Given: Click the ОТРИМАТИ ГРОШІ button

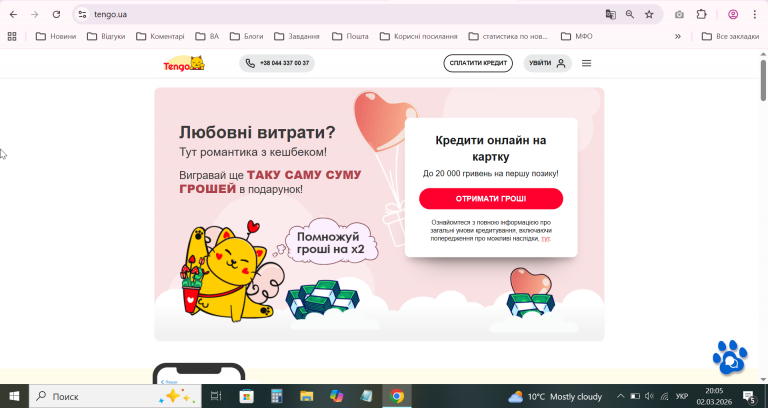Looking at the screenshot, I should [491, 199].
